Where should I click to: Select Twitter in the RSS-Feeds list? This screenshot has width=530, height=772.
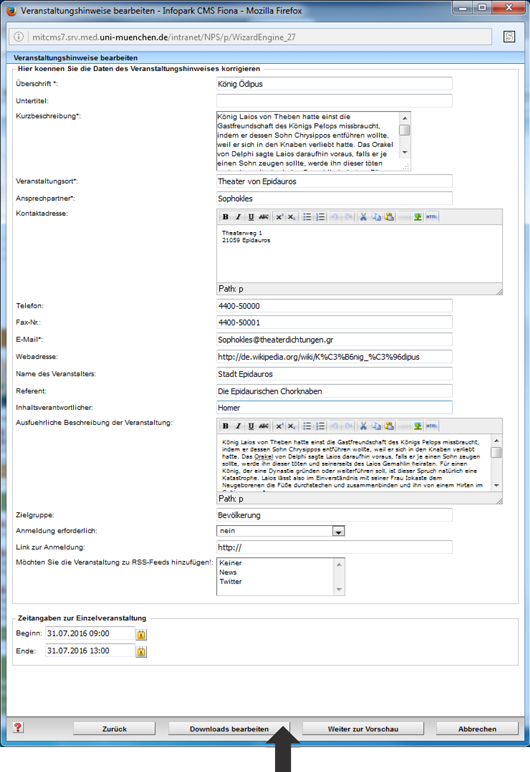pos(231,581)
